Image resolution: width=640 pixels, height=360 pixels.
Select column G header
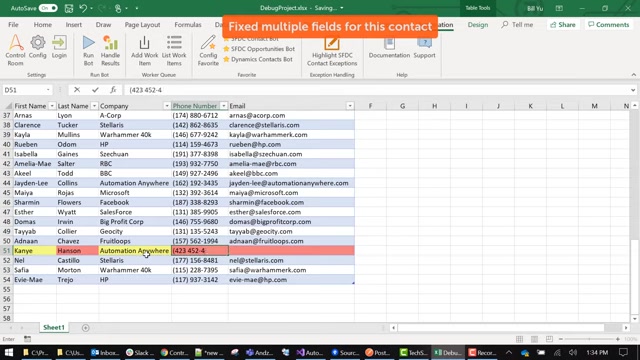point(402,106)
